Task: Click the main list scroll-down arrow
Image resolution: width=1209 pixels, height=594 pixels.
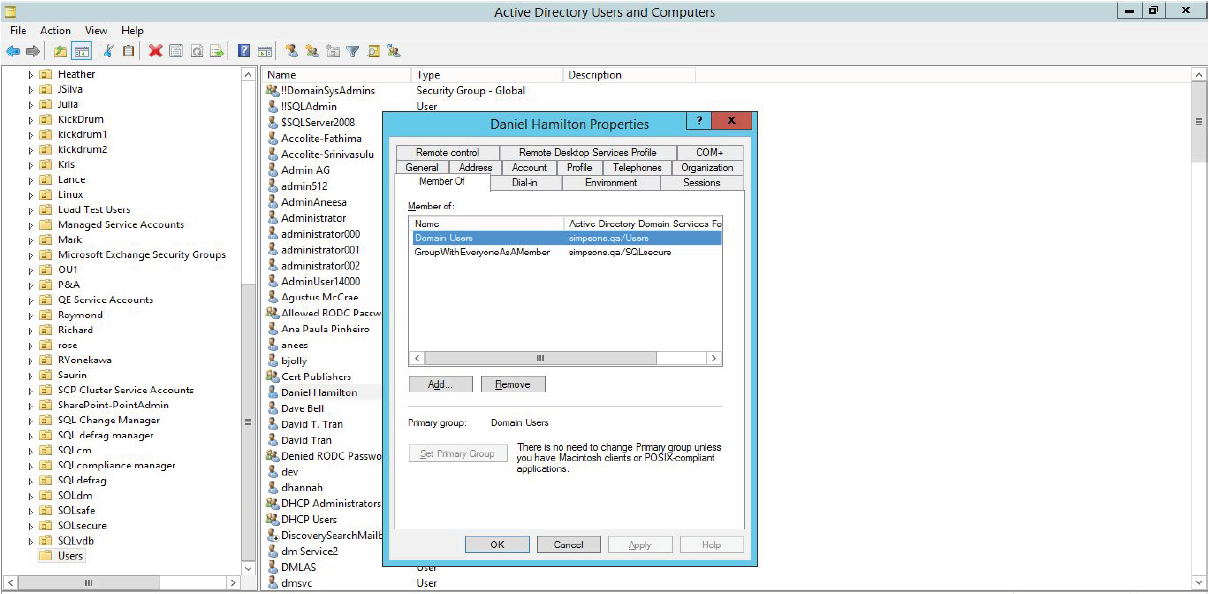Action: click(x=1200, y=582)
